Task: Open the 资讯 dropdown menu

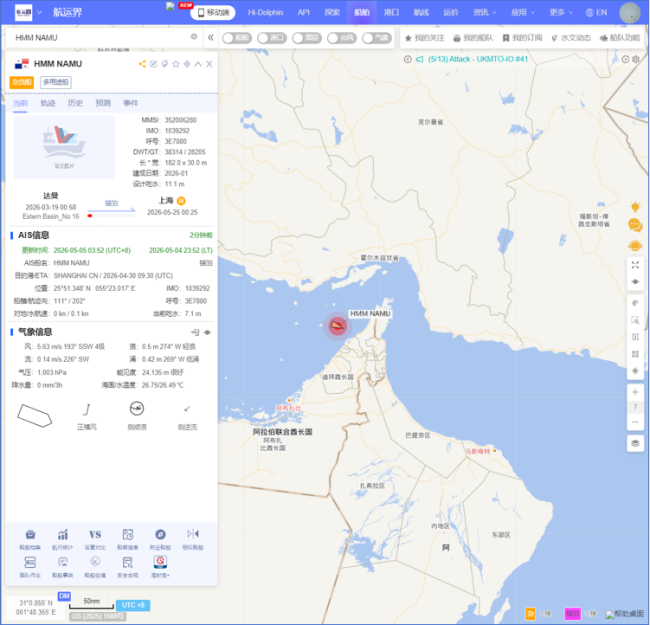Action: pos(485,12)
